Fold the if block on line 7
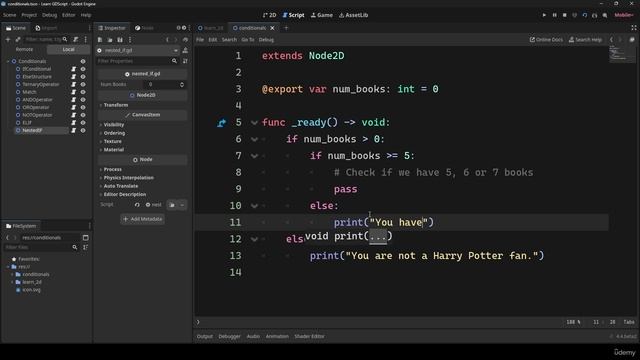The image size is (640, 360). pos(254,156)
